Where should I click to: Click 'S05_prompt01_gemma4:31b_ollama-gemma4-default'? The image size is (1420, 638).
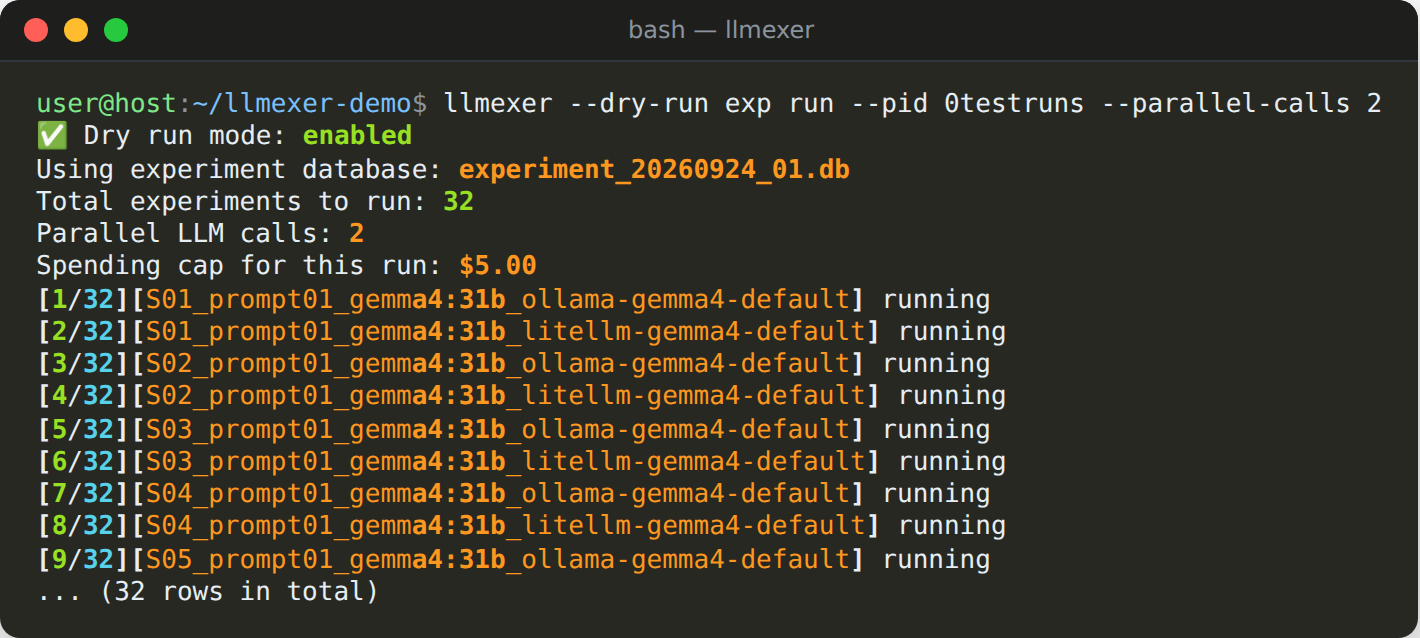[497, 560]
